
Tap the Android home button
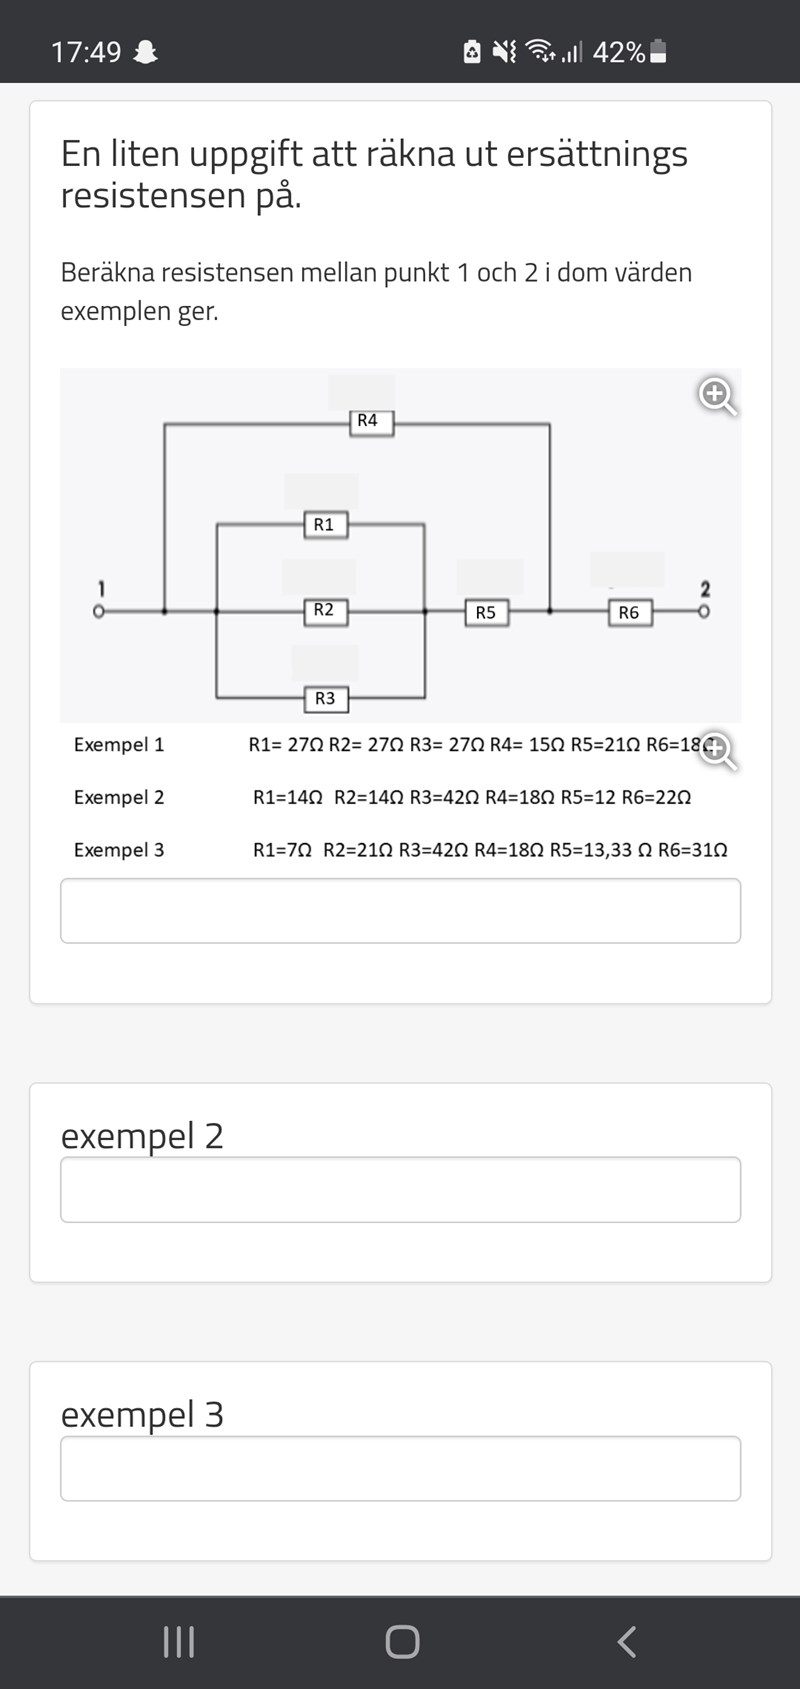tap(402, 1641)
